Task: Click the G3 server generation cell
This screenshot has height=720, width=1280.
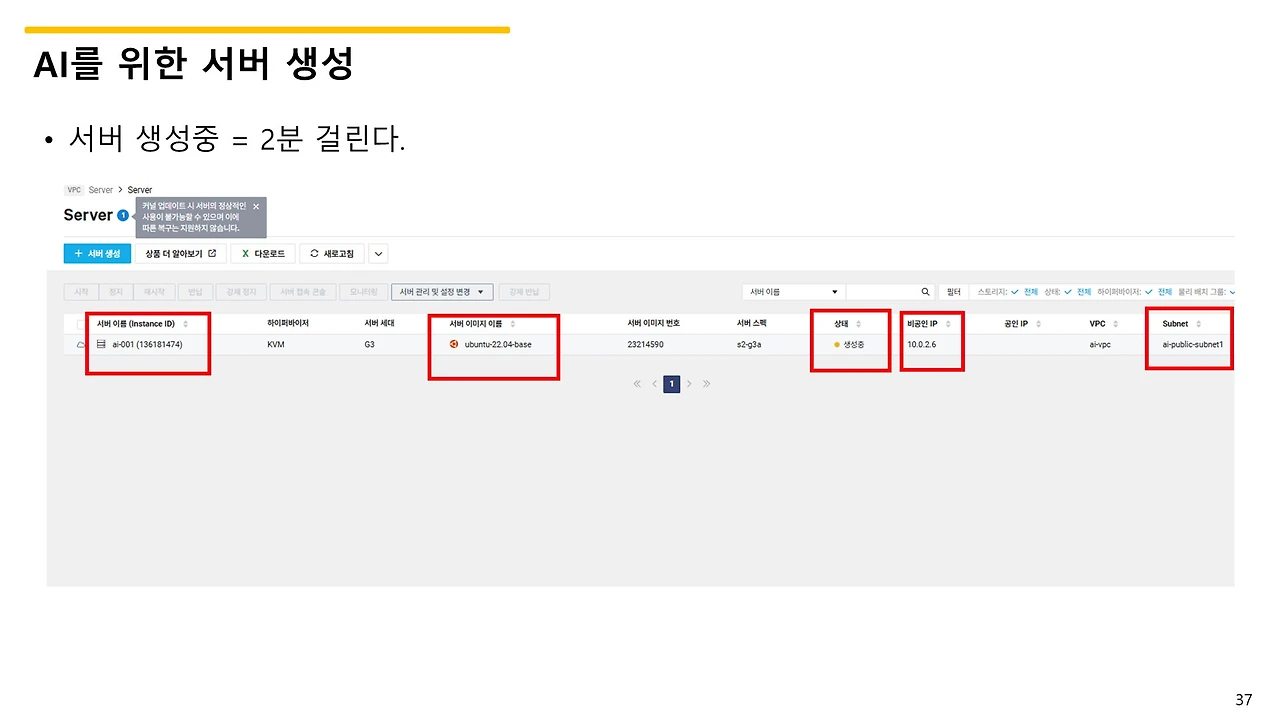Action: click(x=370, y=344)
